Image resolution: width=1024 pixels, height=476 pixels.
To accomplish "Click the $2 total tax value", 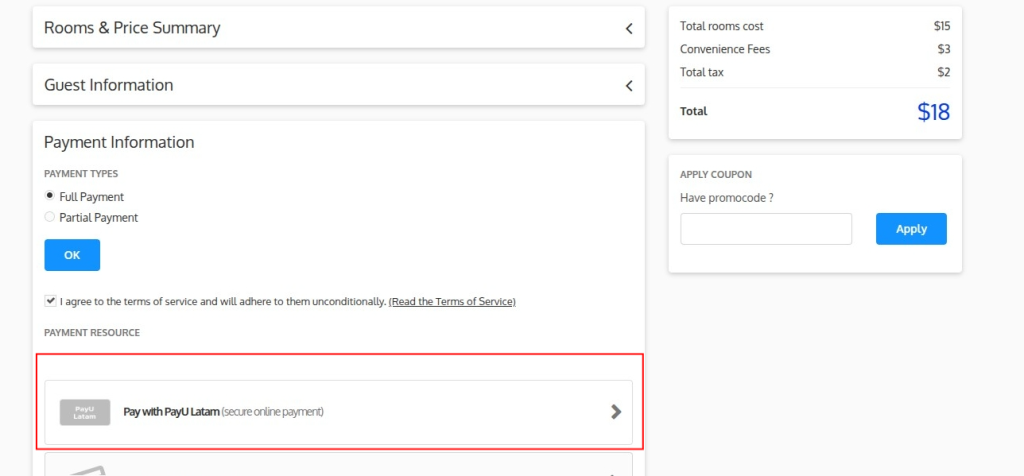I will (x=944, y=72).
